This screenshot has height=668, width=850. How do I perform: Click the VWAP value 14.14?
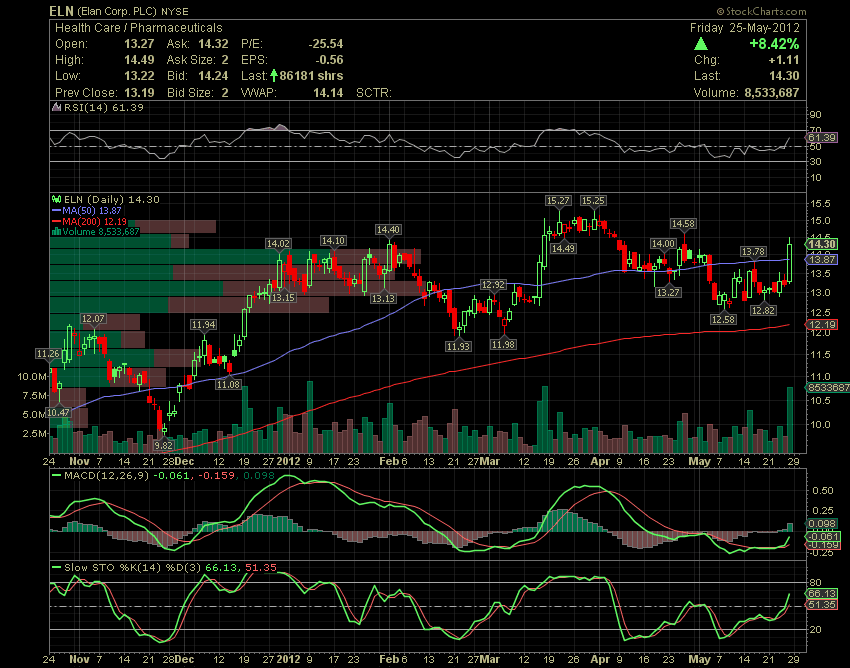329,92
